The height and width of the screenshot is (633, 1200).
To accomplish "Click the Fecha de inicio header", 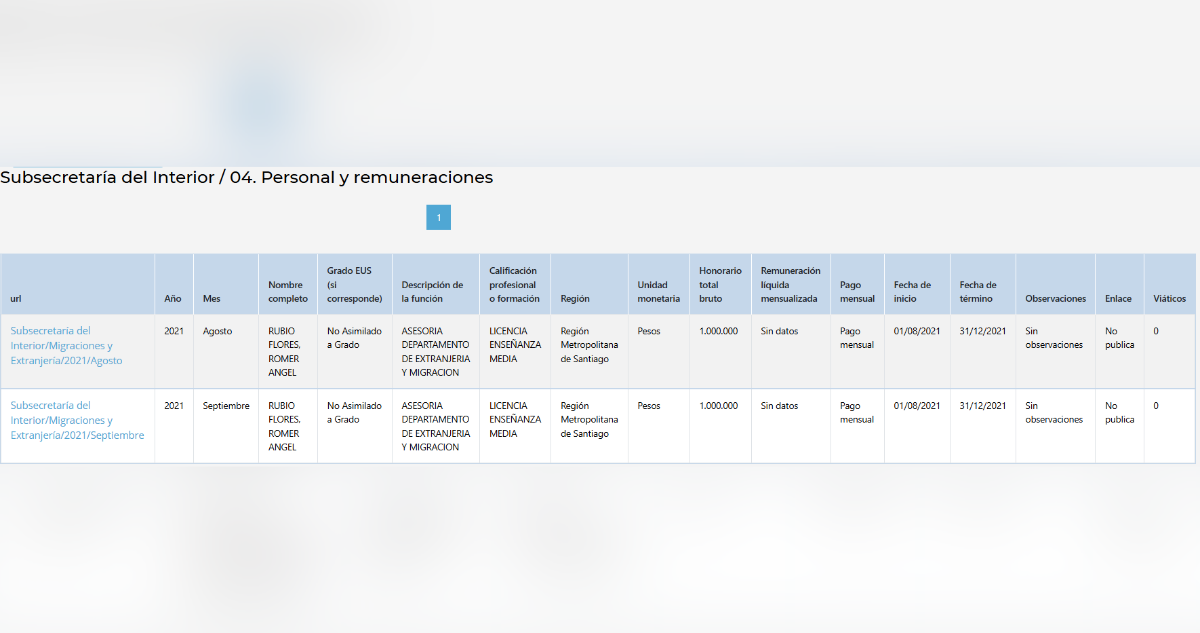I will (x=912, y=291).
